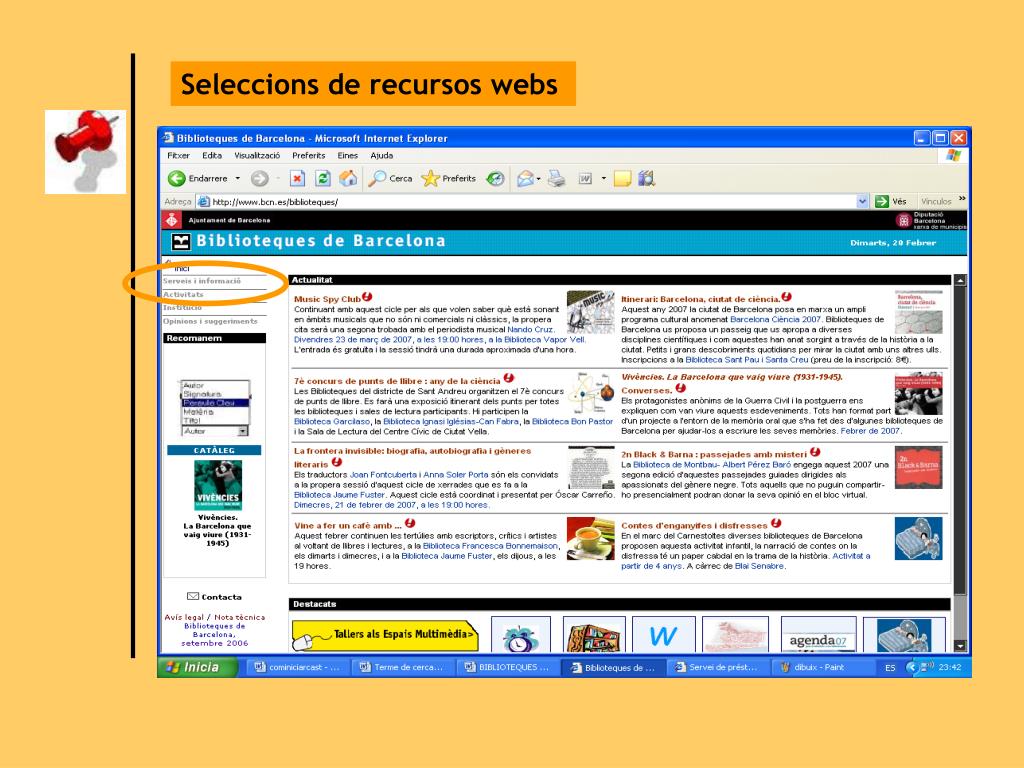1024x768 pixels.
Task: Open the Fitxer menu
Action: pyautogui.click(x=178, y=155)
